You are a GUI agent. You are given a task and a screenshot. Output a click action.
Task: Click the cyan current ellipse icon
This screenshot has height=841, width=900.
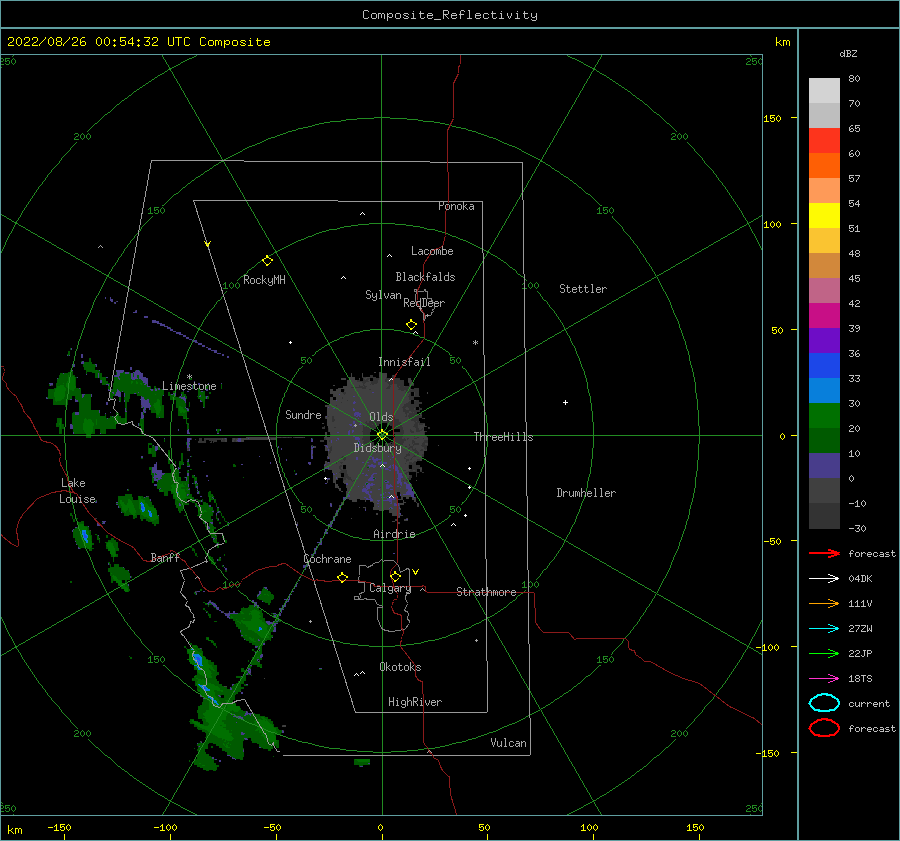824,703
